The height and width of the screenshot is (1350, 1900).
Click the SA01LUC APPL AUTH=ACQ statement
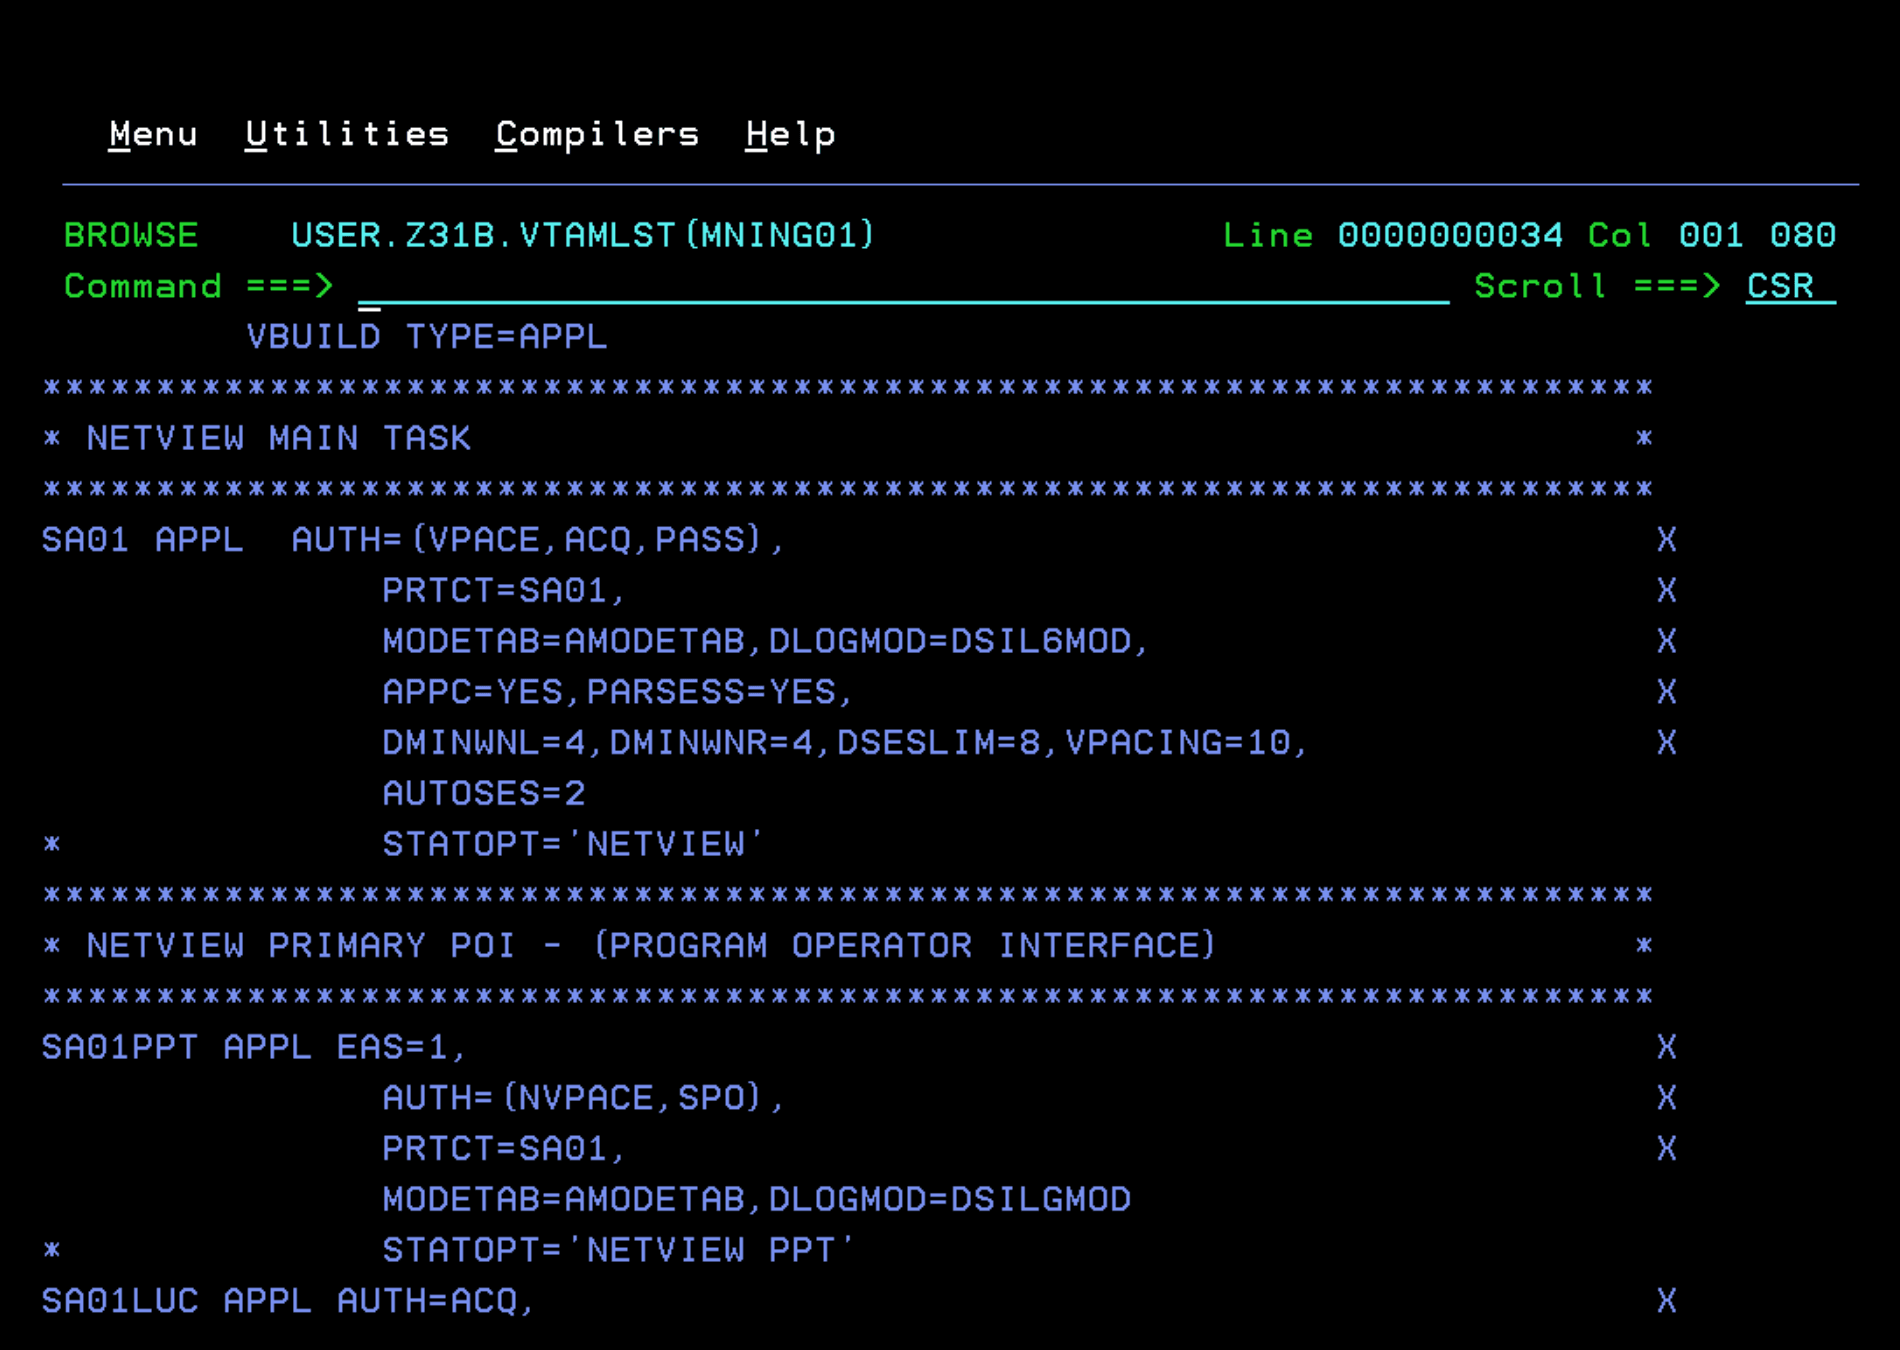tap(287, 1301)
